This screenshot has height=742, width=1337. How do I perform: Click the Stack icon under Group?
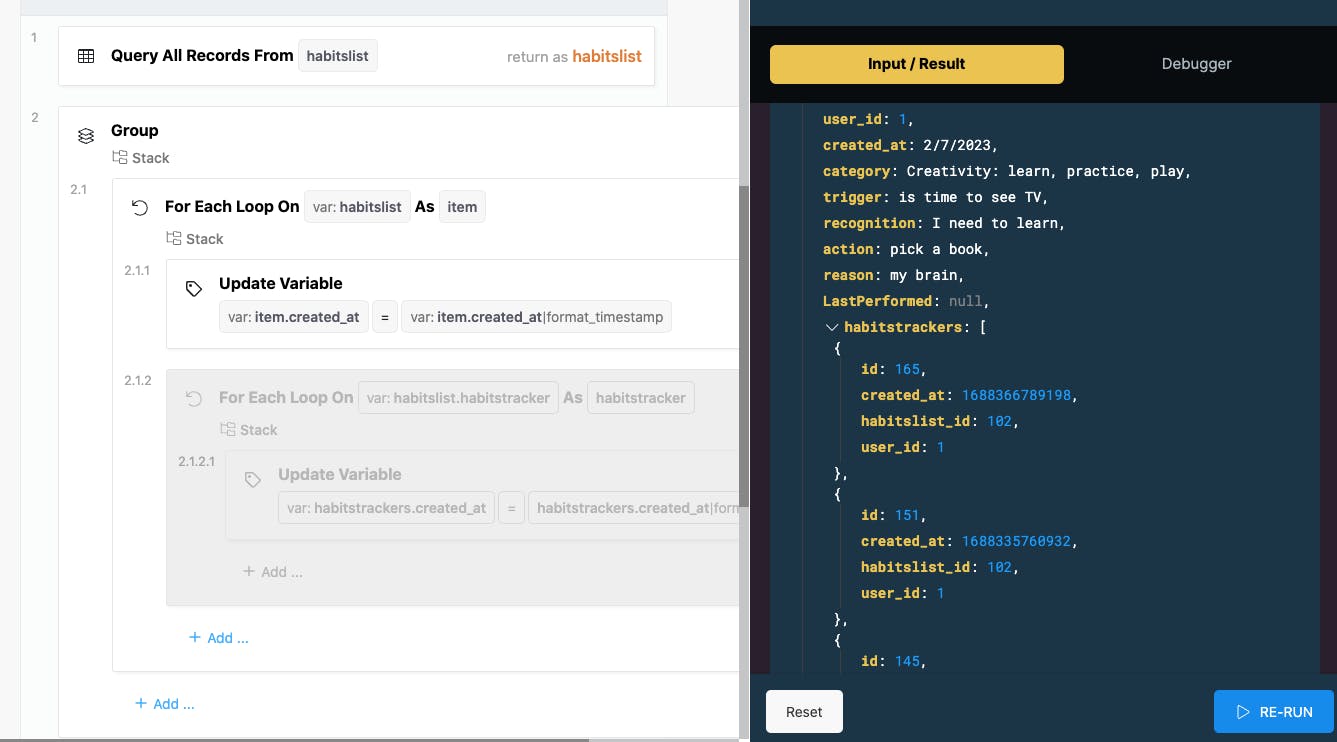click(120, 158)
